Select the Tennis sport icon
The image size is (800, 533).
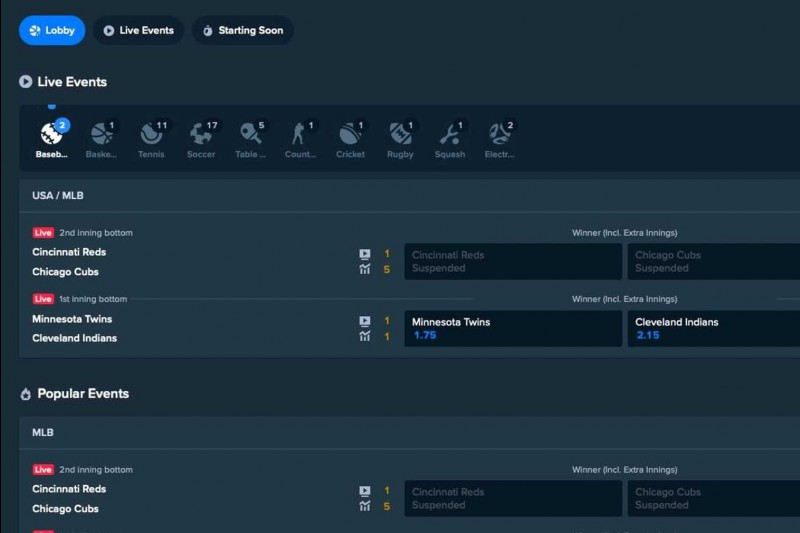(152, 140)
